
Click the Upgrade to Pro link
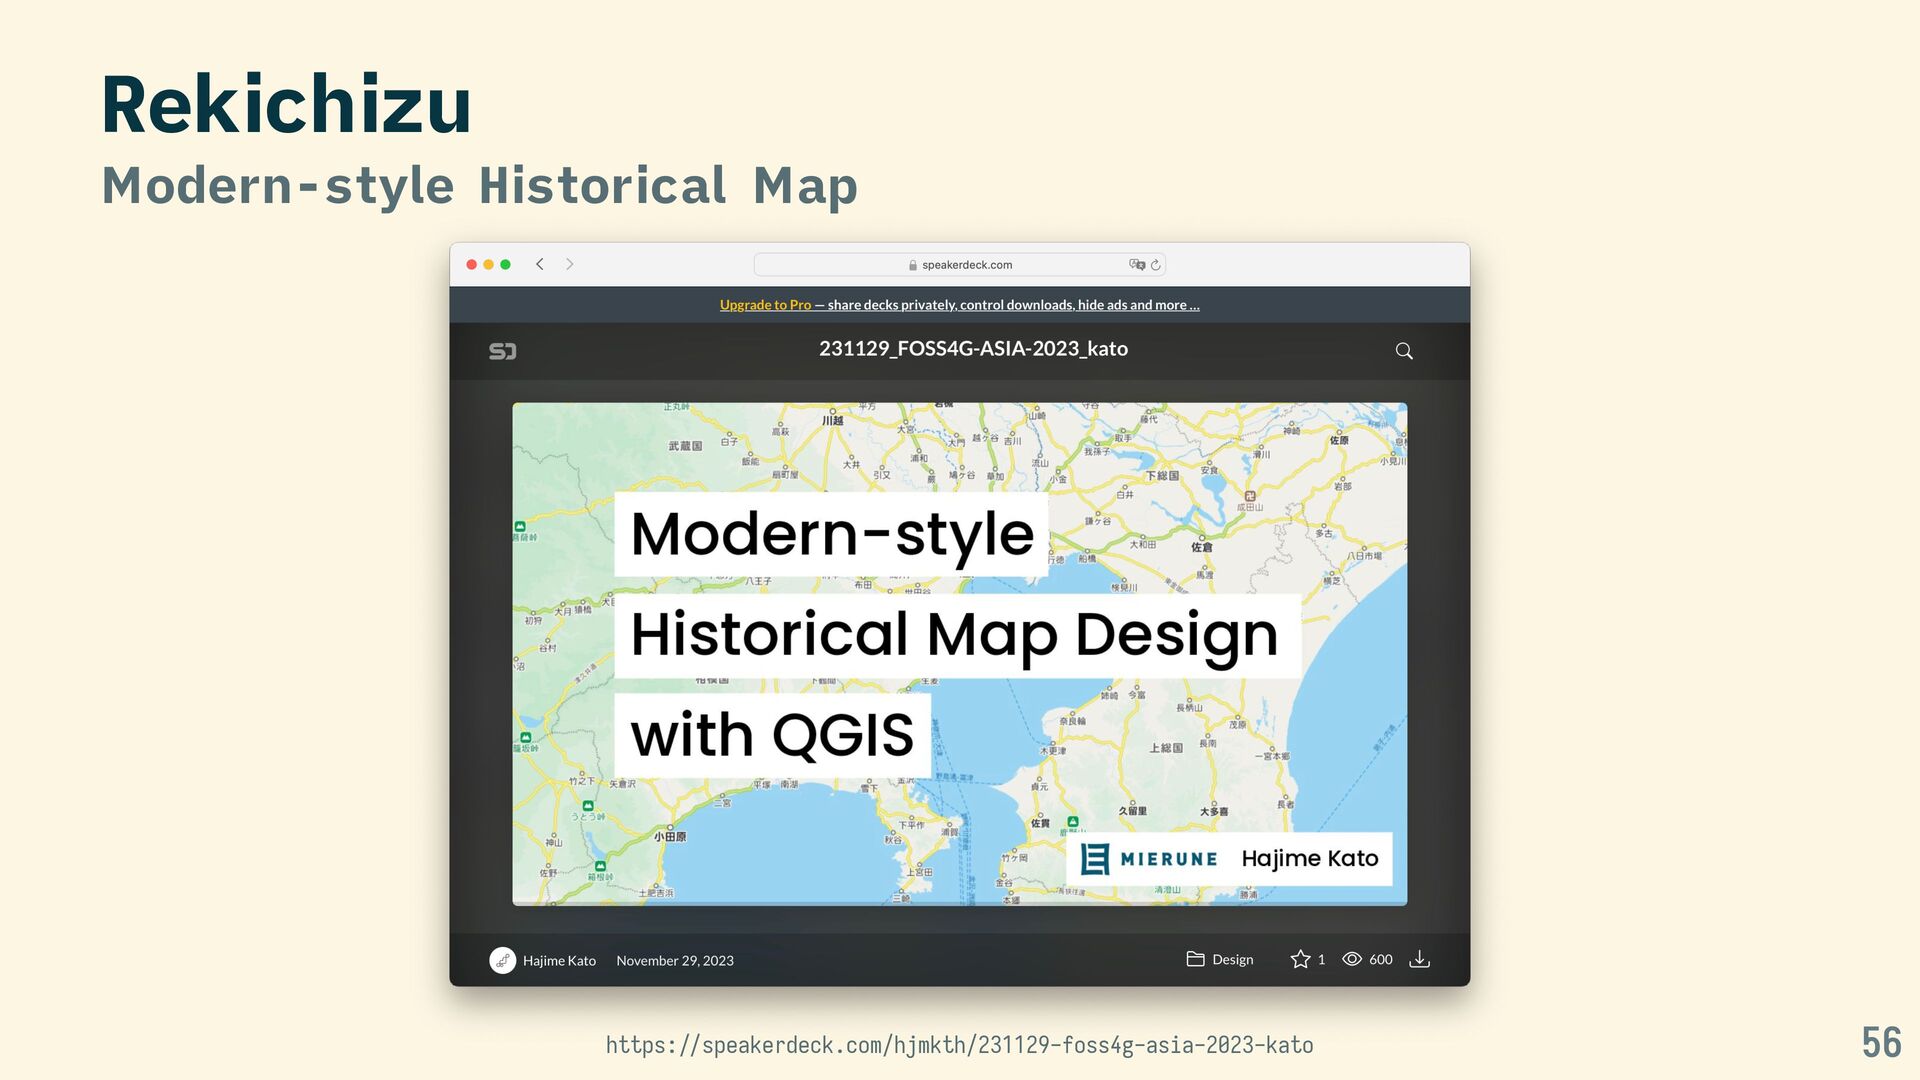765,305
